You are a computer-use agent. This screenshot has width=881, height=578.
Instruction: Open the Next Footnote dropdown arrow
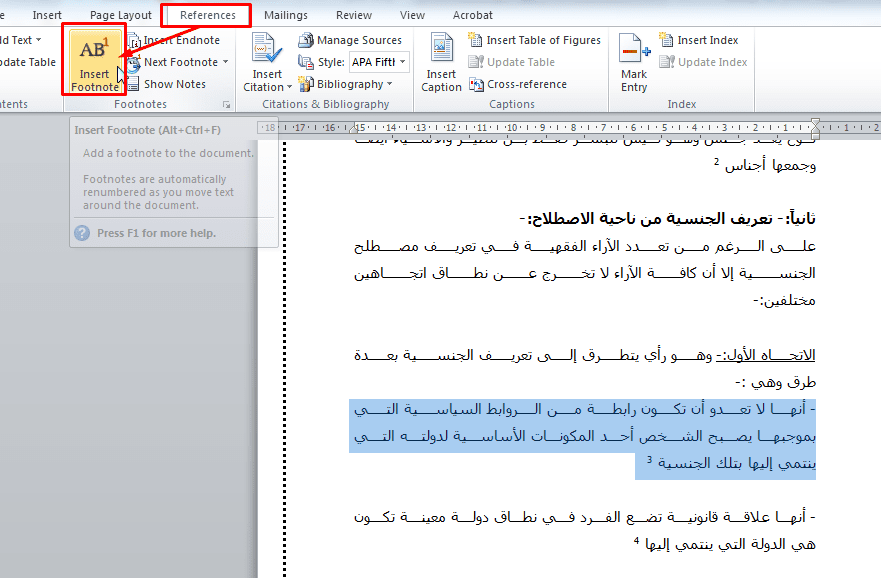[x=226, y=62]
